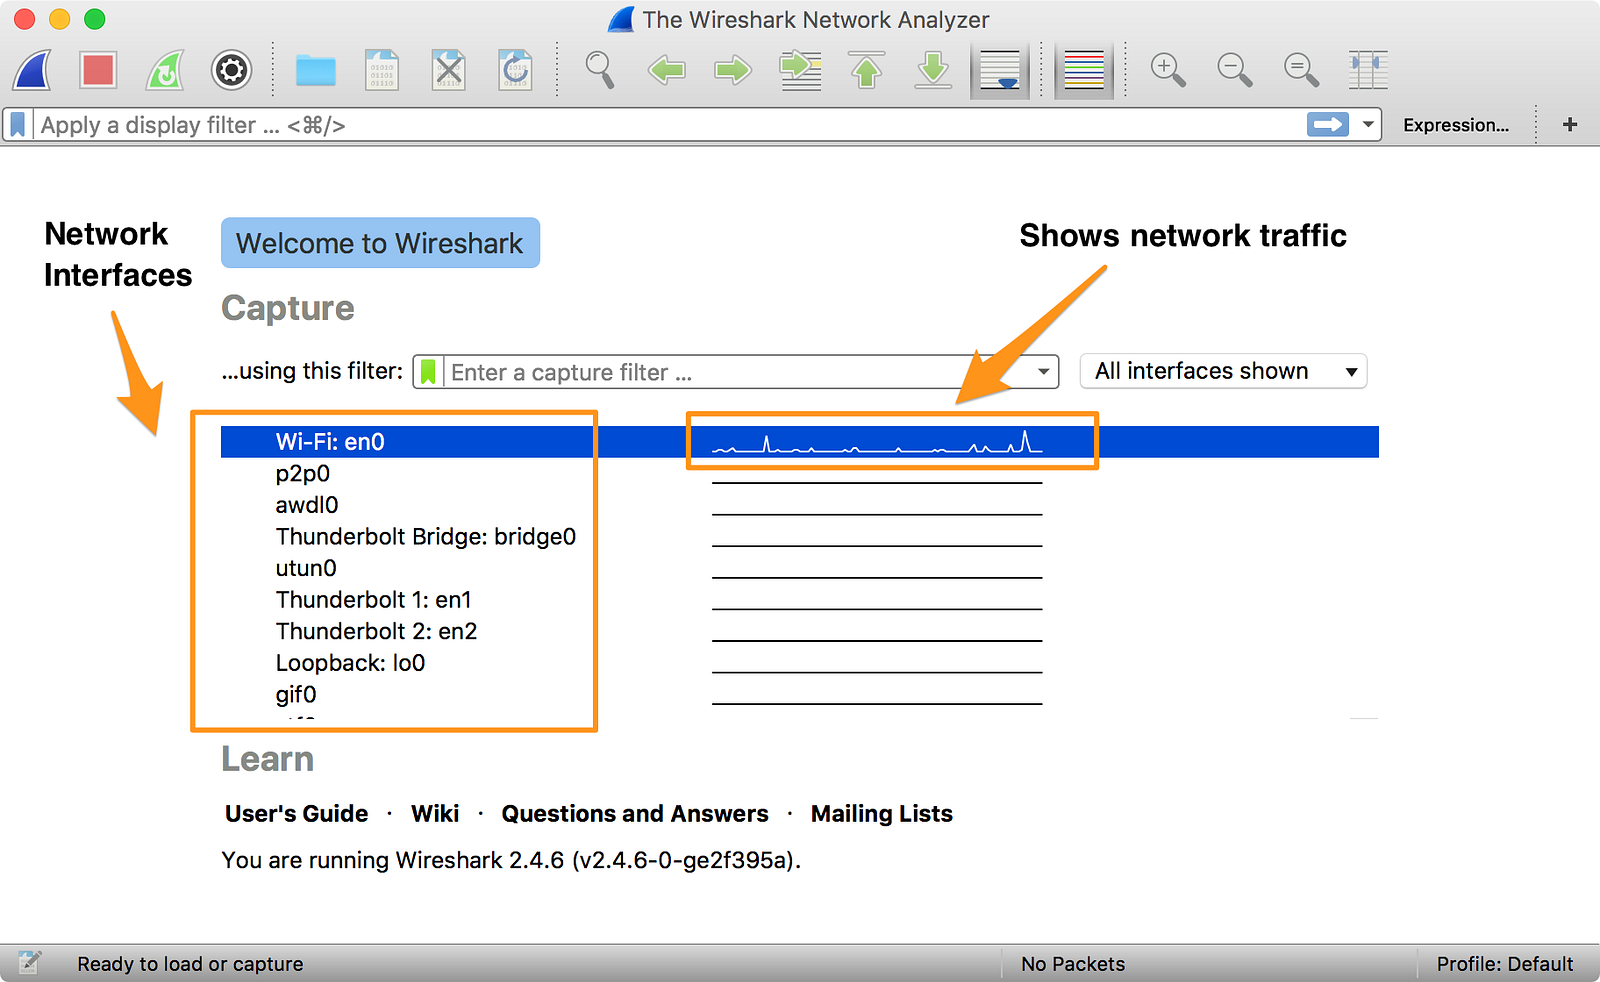
Task: Open the Wiki link
Action: click(x=435, y=814)
